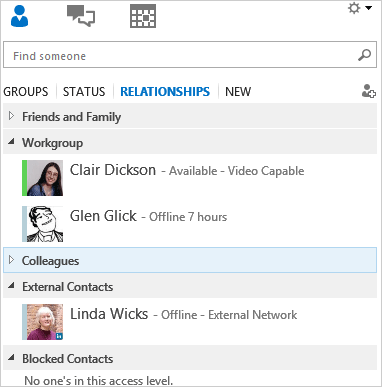Collapse the Blocked Contacts group triangle
The width and height of the screenshot is (382, 387).
11,357
